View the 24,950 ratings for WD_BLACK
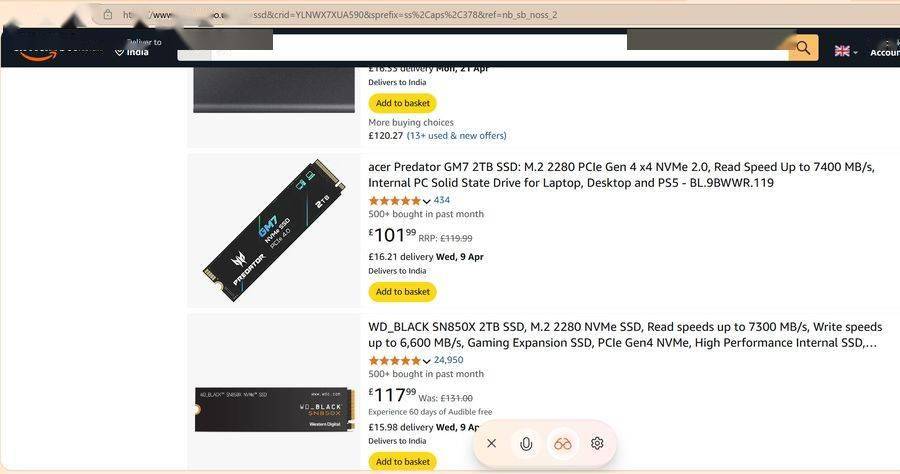 [x=448, y=360]
